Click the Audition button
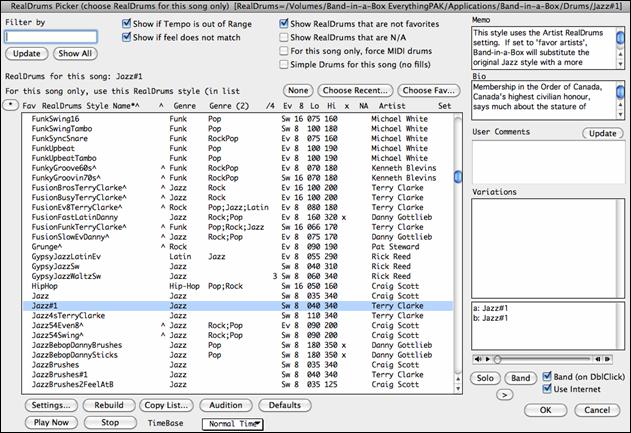The height and width of the screenshot is (433, 631). pyautogui.click(x=226, y=405)
